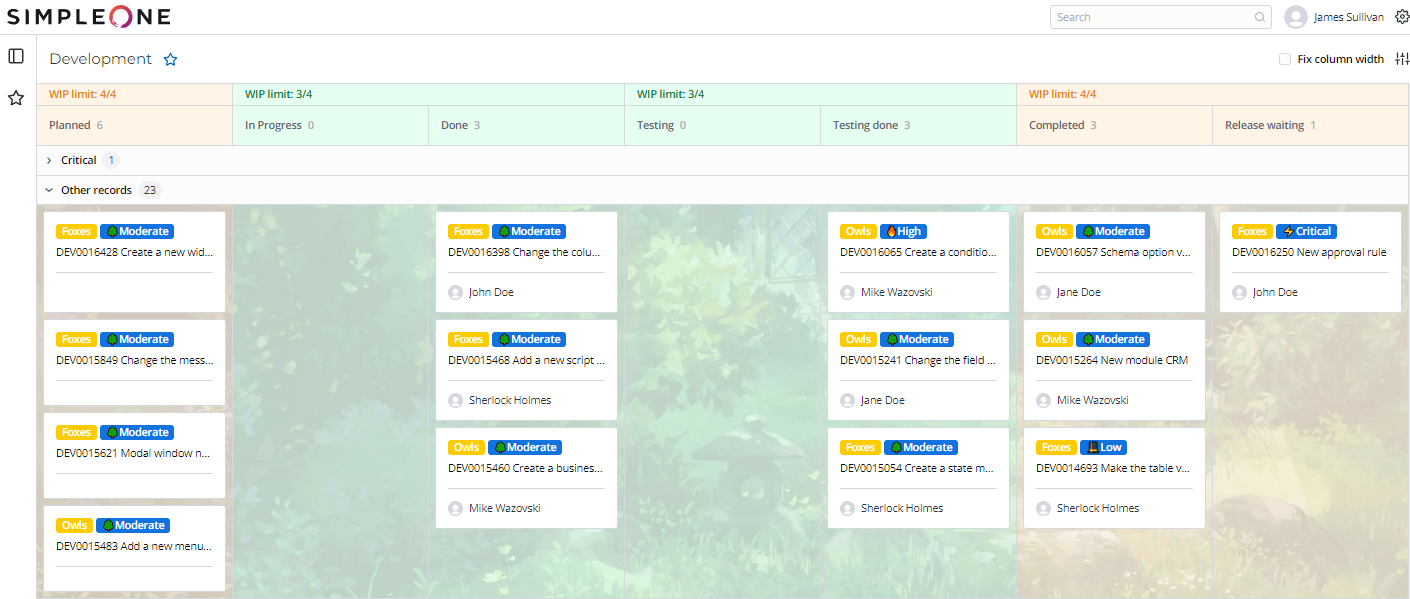Click the settings gear icon
1410x599 pixels.
coord(1401,17)
